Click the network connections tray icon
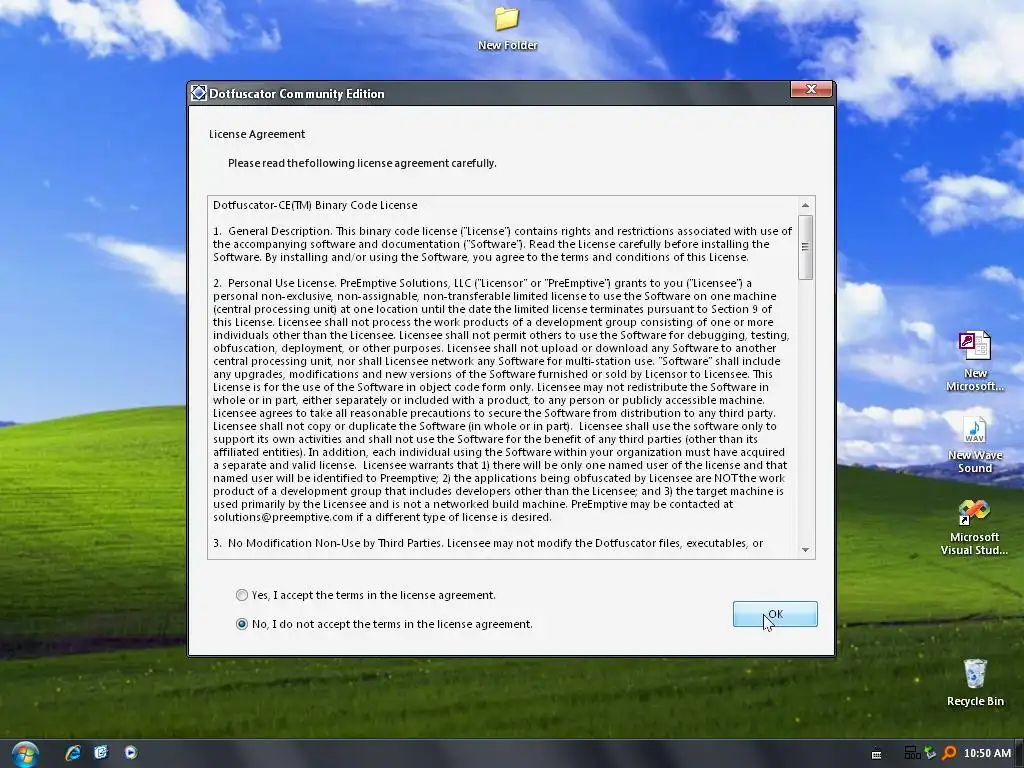Screen dimensions: 1024x768 click(x=912, y=753)
